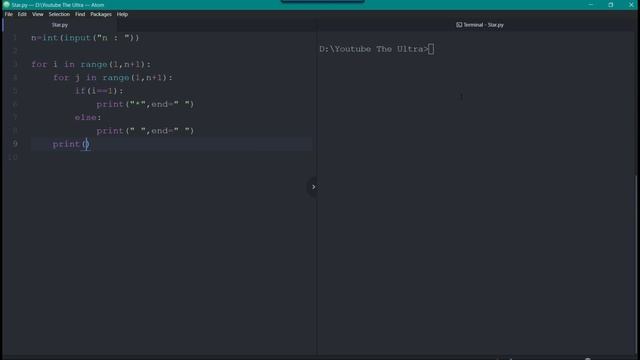Click the 'print(" ",end=" ")' code line
The image size is (640, 360).
coord(145,131)
